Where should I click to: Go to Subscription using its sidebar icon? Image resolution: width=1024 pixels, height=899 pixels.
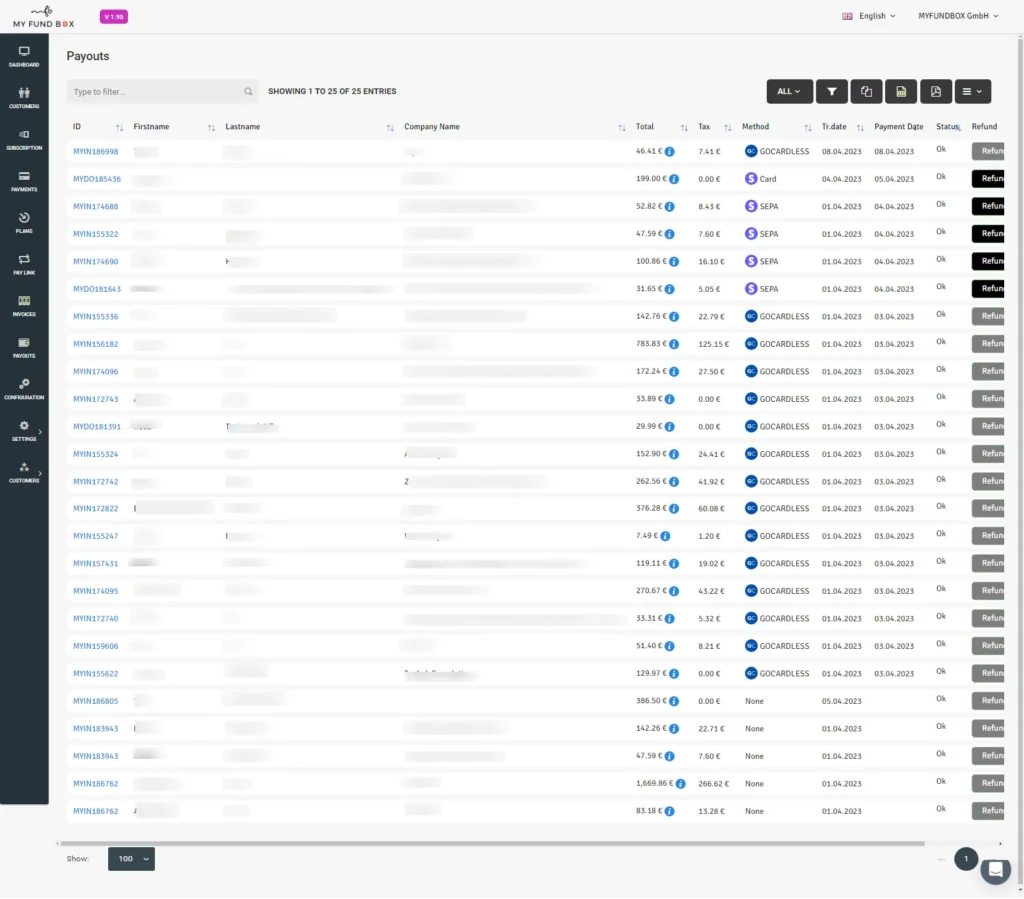tap(24, 140)
